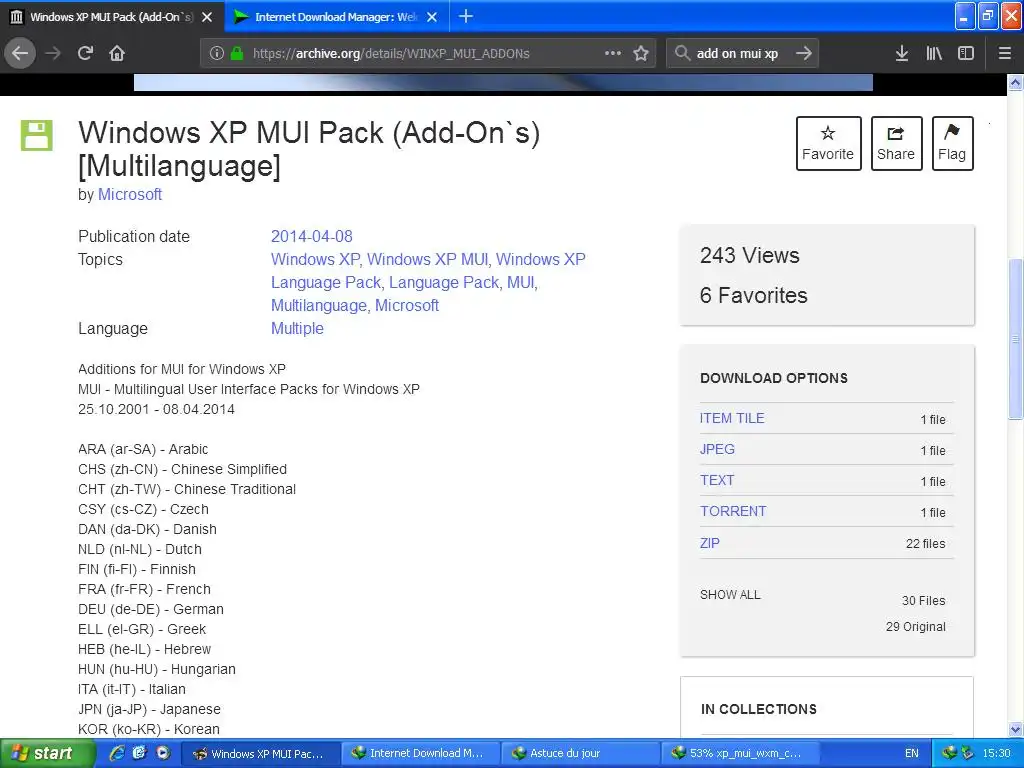Open the Downloads toolbar icon

point(901,54)
